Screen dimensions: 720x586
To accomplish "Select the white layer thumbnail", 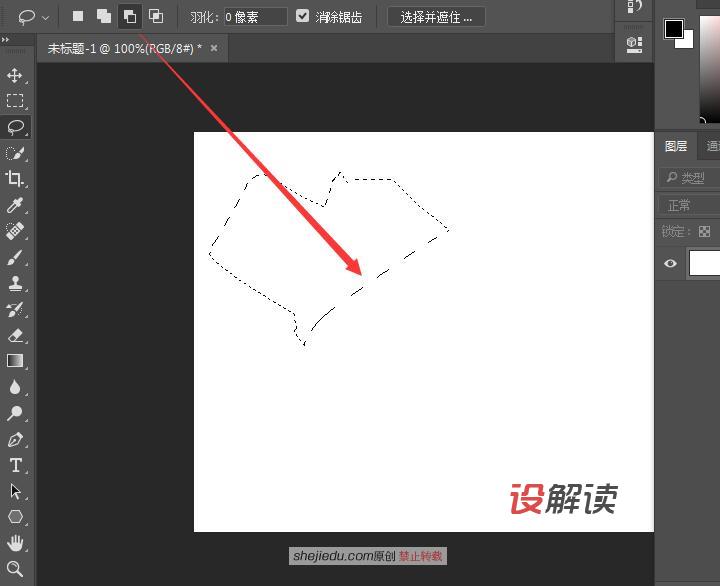I will [704, 263].
